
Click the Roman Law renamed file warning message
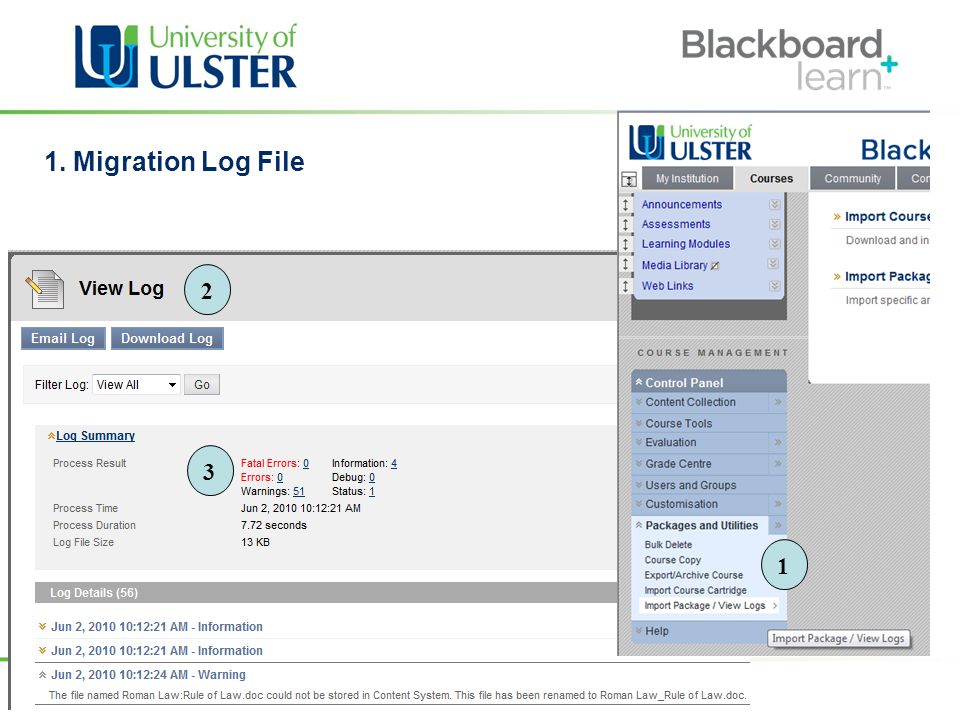pyautogui.click(x=397, y=696)
